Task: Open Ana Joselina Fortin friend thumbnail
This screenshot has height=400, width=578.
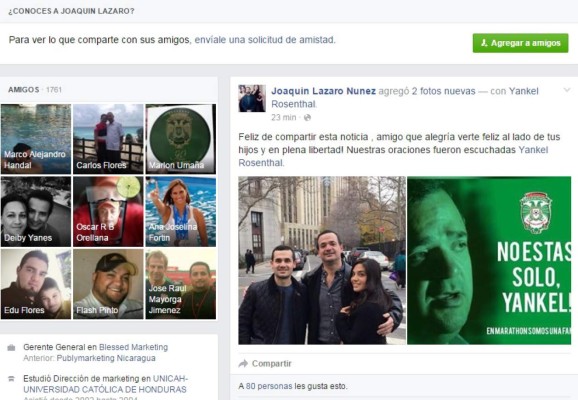Action: click(181, 211)
